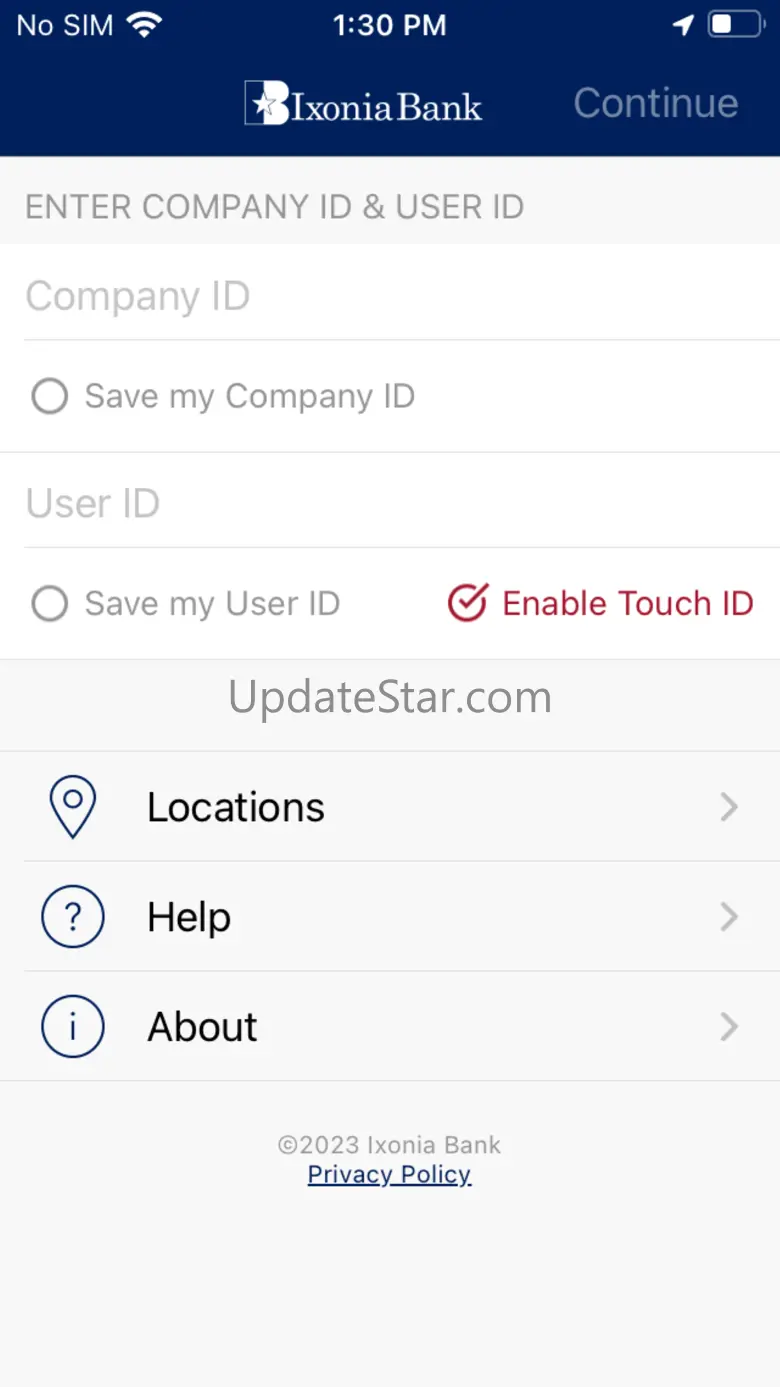Tap the Touch ID checkmark icon
This screenshot has width=780, height=1387.
click(467, 603)
